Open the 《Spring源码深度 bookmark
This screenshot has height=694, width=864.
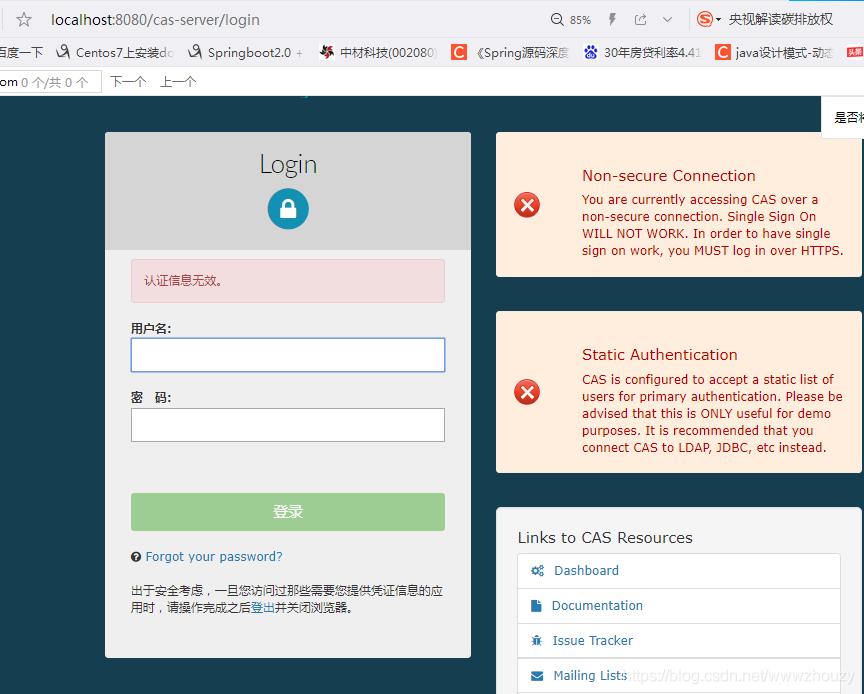pos(510,52)
